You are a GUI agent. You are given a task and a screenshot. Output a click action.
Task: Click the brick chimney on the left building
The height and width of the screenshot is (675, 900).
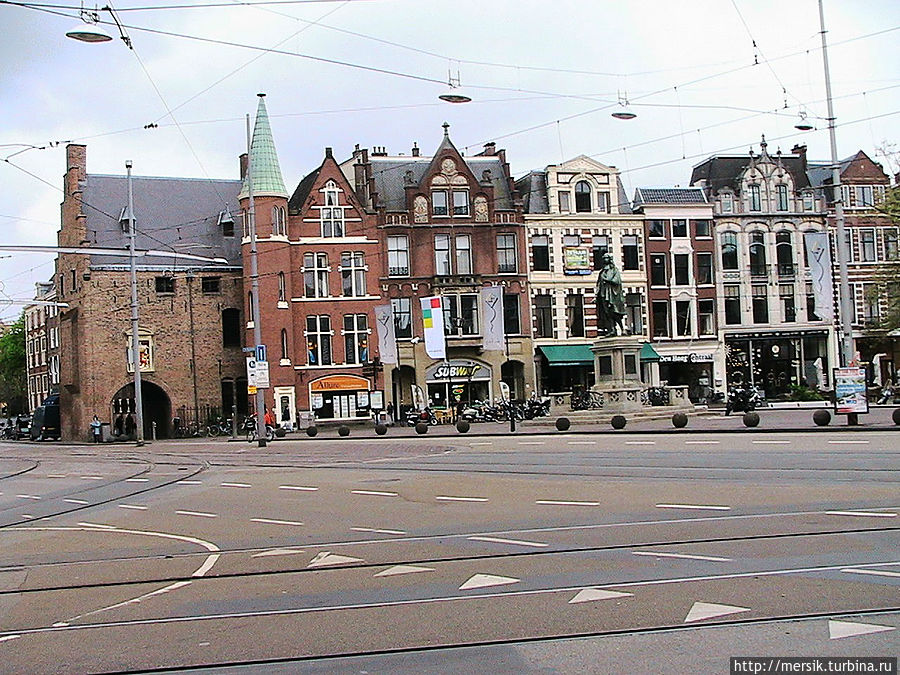[x=76, y=170]
